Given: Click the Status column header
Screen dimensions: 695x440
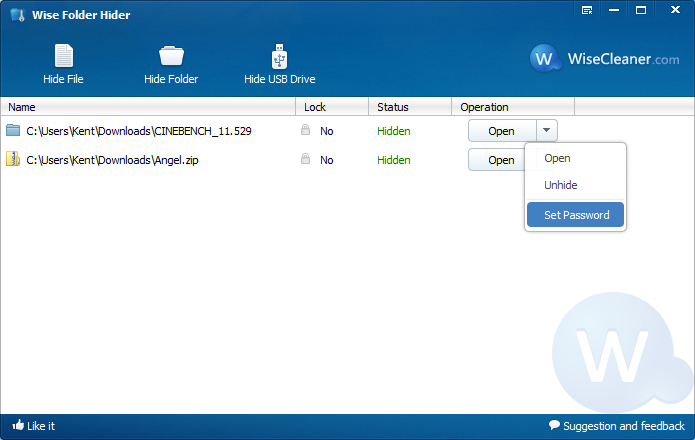Looking at the screenshot, I should [x=410, y=107].
